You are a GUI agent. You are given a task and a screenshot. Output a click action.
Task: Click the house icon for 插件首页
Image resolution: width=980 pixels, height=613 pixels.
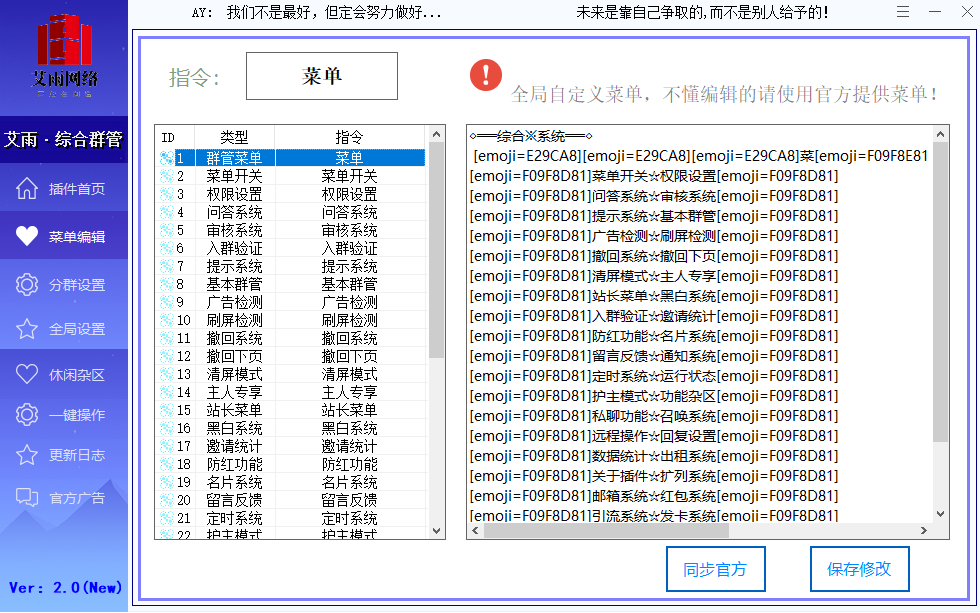pos(27,189)
